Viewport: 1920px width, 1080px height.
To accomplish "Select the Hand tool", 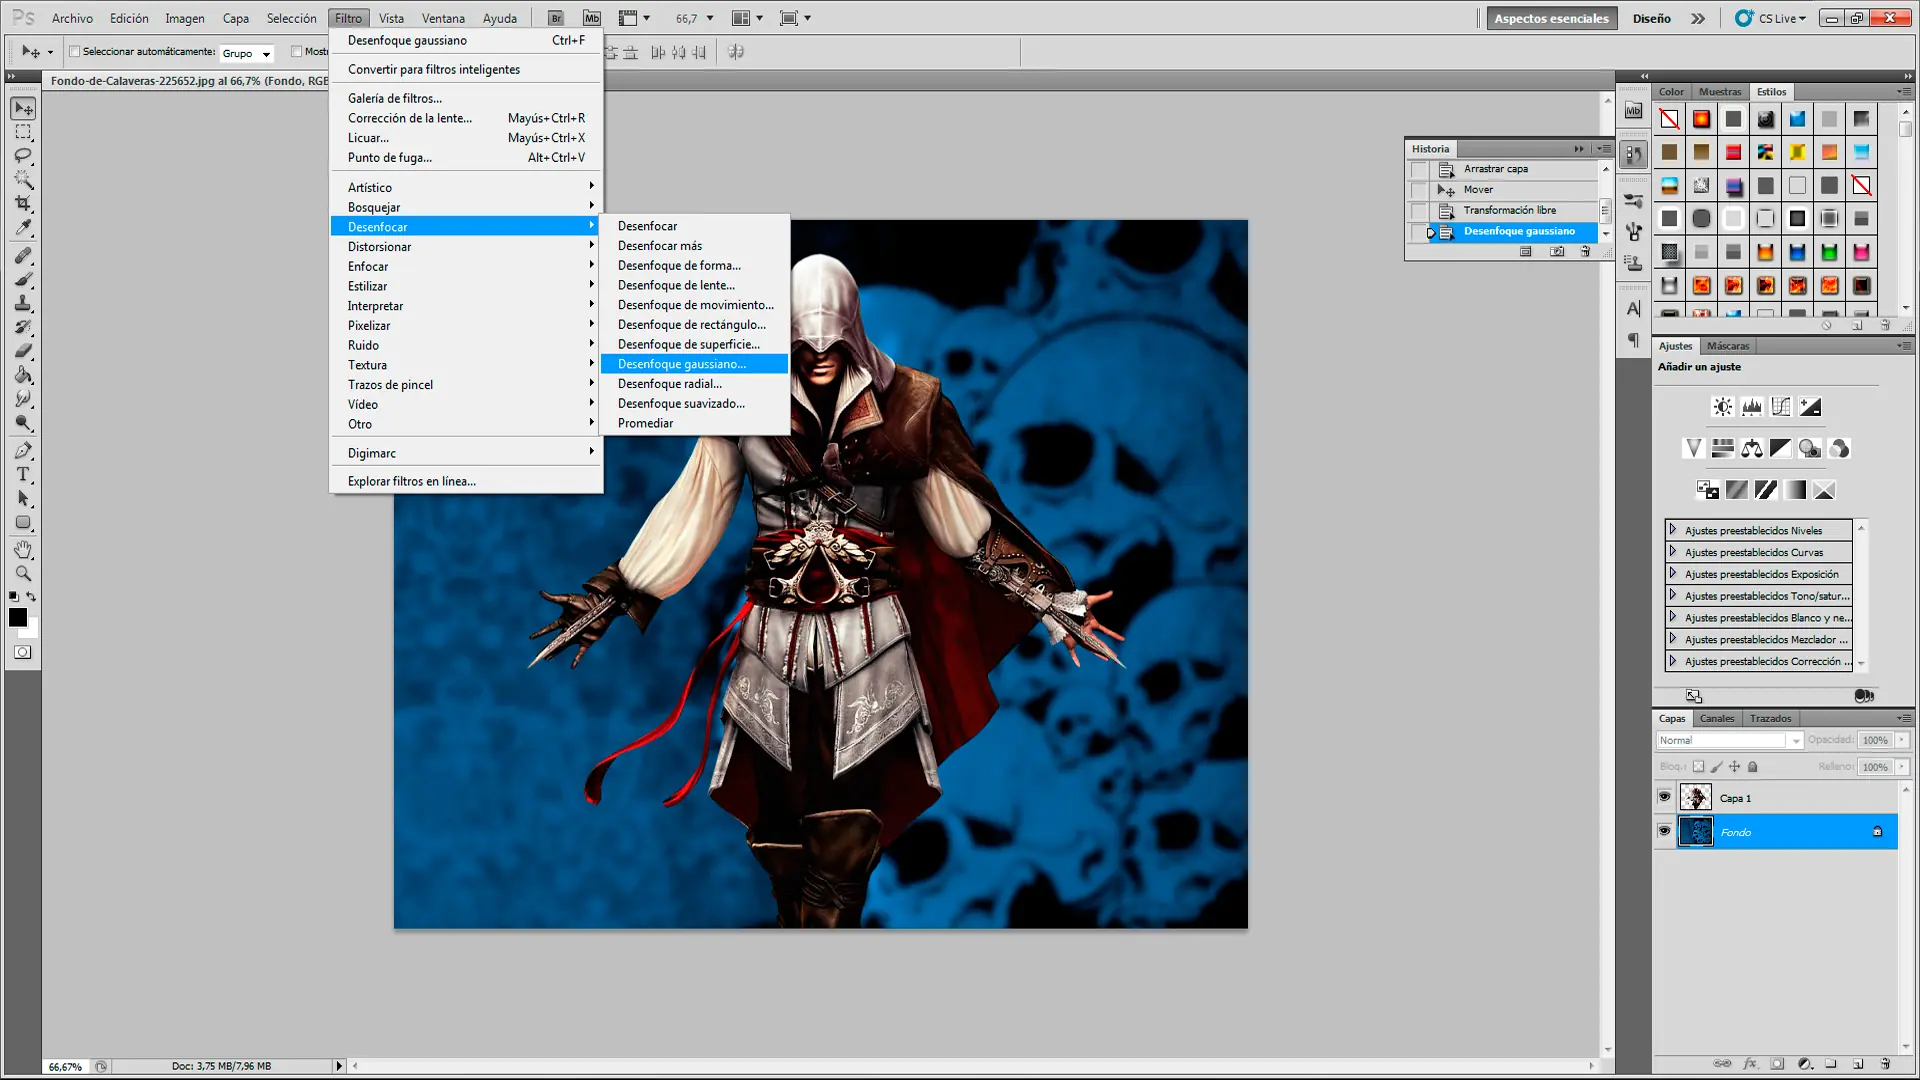I will pyautogui.click(x=23, y=550).
